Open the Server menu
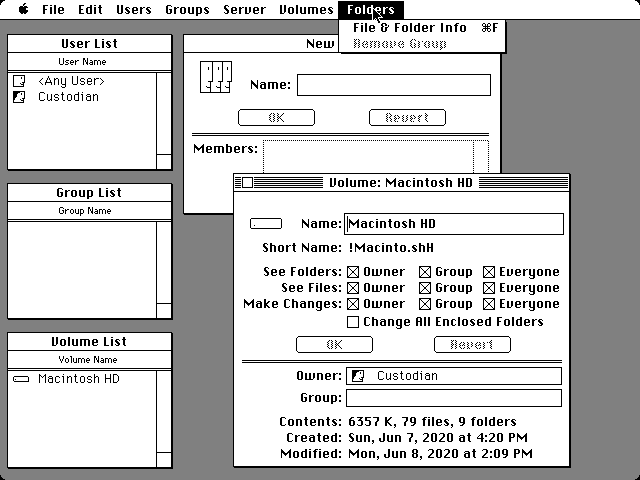Screen dimensions: 640x480 tap(245, 10)
